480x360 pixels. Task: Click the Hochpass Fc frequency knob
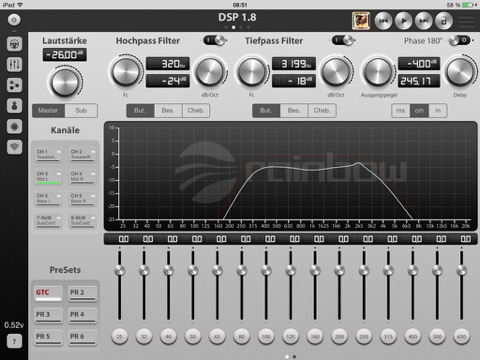(125, 72)
